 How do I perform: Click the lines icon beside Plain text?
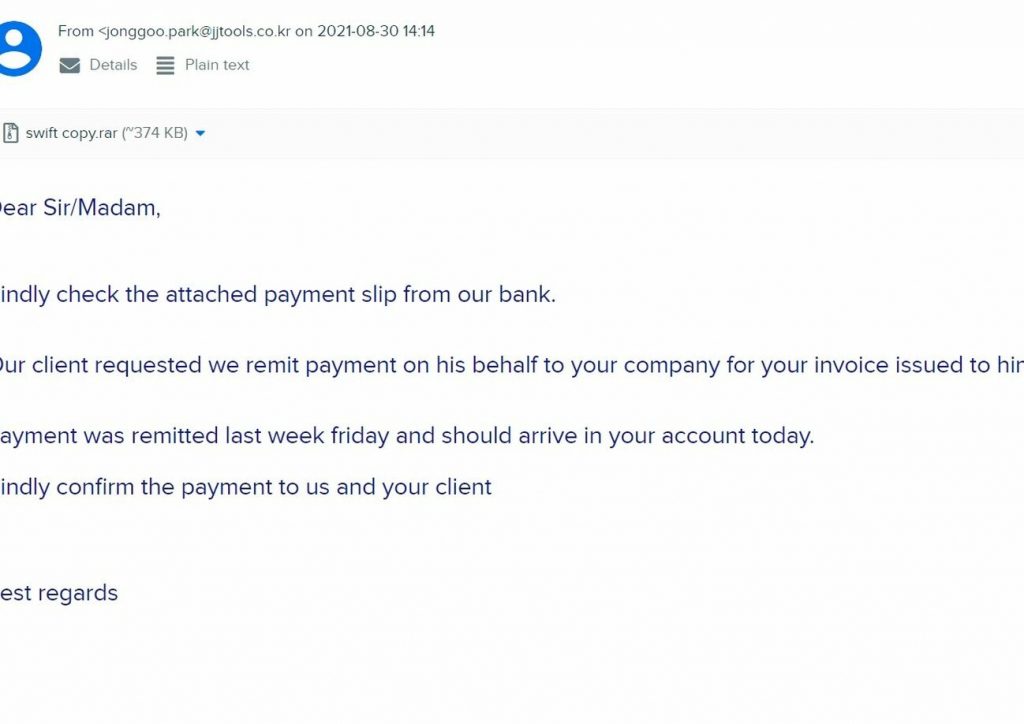[165, 65]
